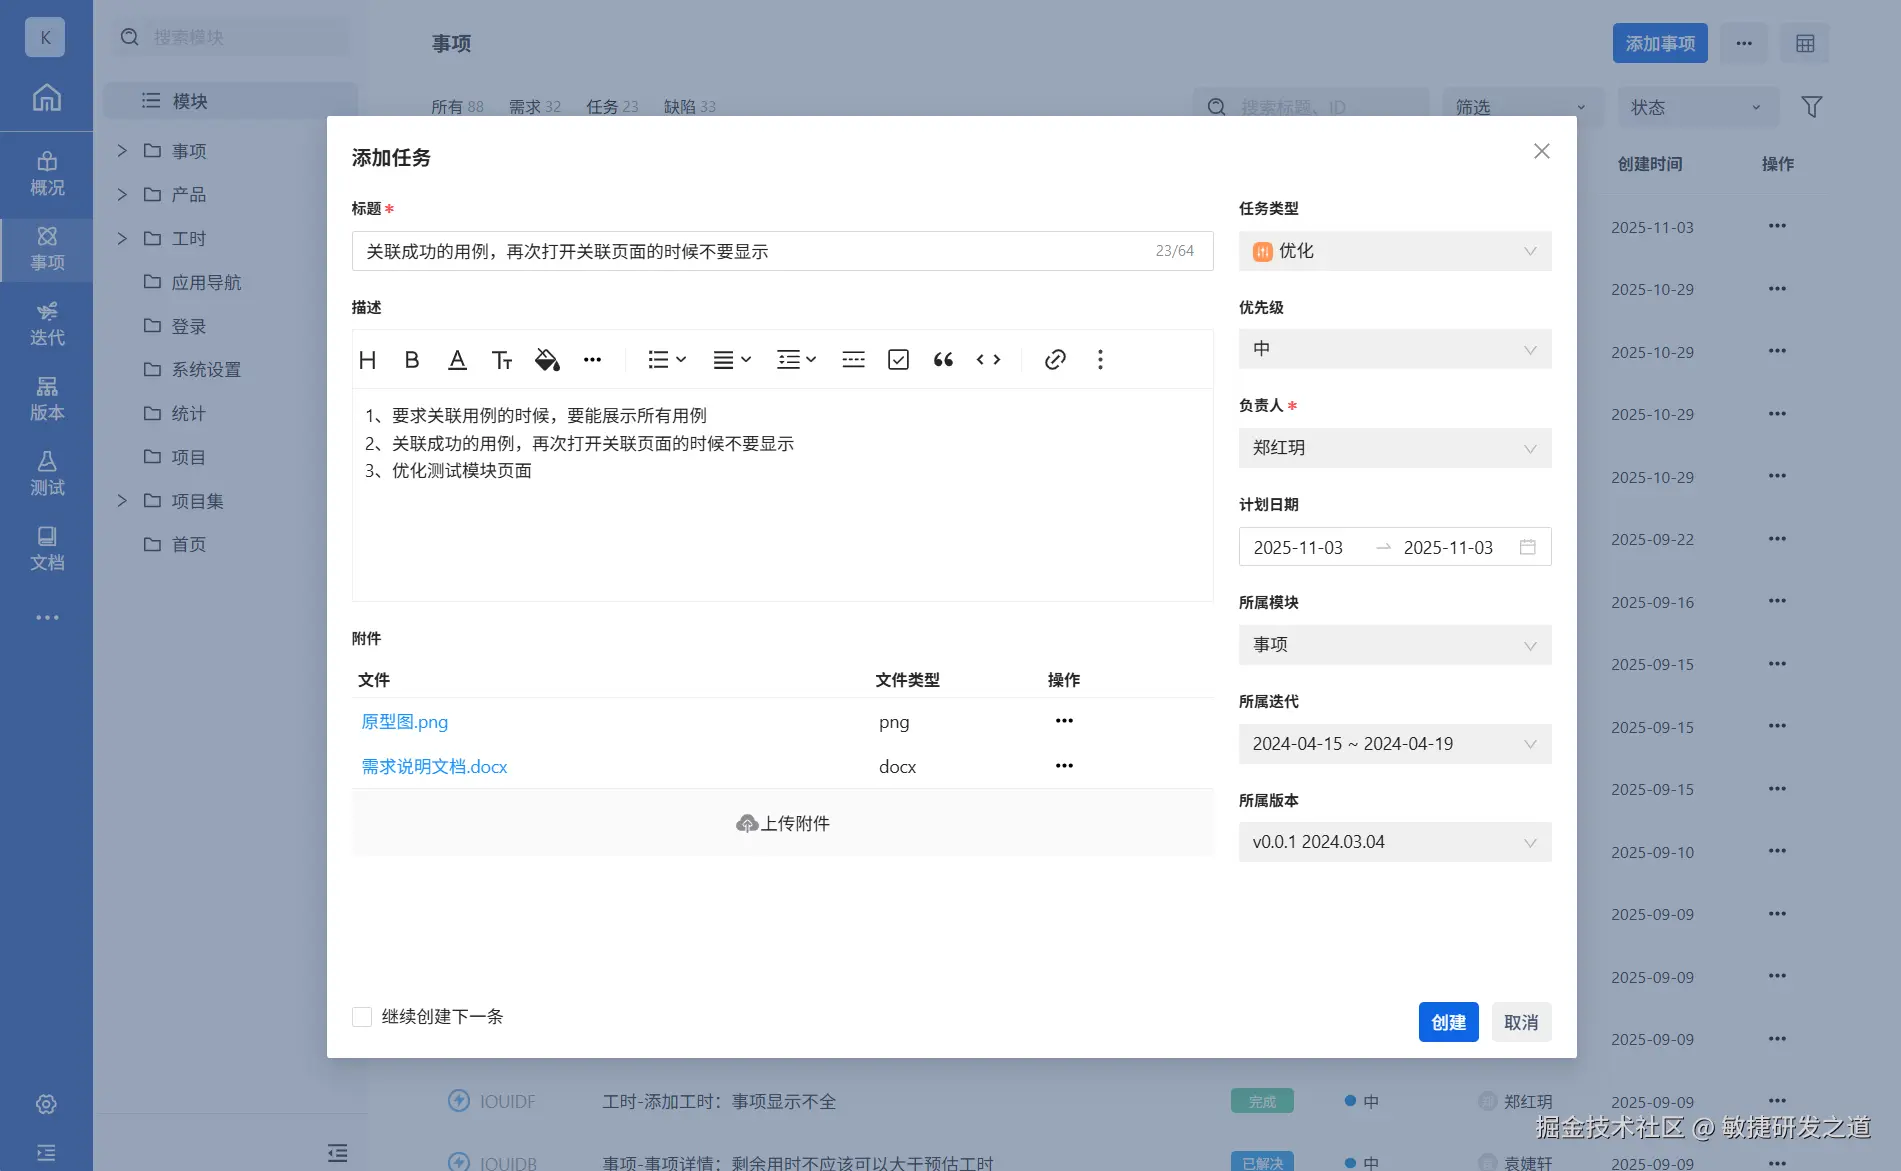Screen dimensions: 1901x1171
Task: Open 迭代 in left sidebar
Action: (x=46, y=324)
